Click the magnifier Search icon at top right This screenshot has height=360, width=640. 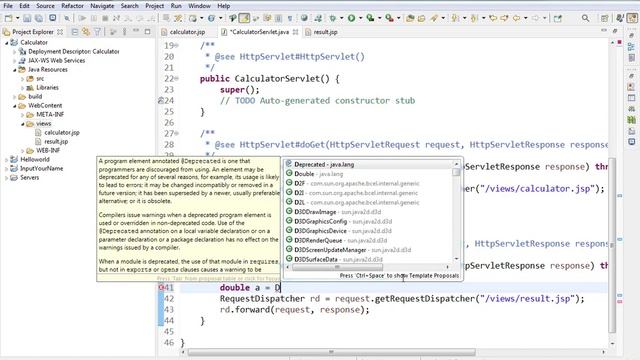tap(585, 18)
